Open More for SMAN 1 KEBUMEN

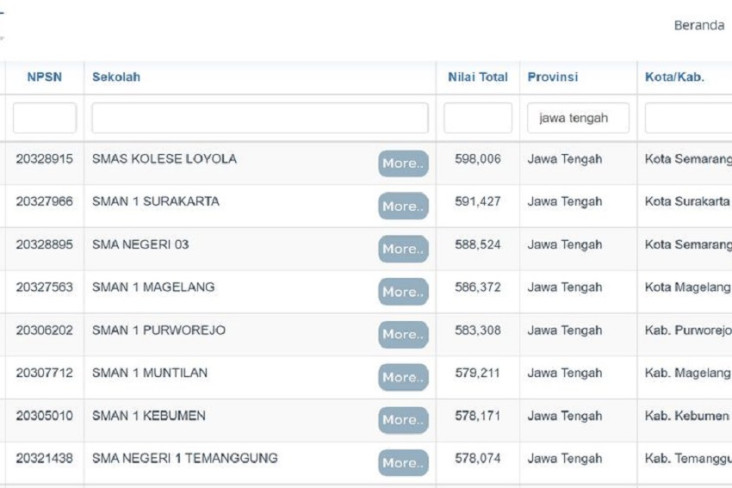[403, 420]
